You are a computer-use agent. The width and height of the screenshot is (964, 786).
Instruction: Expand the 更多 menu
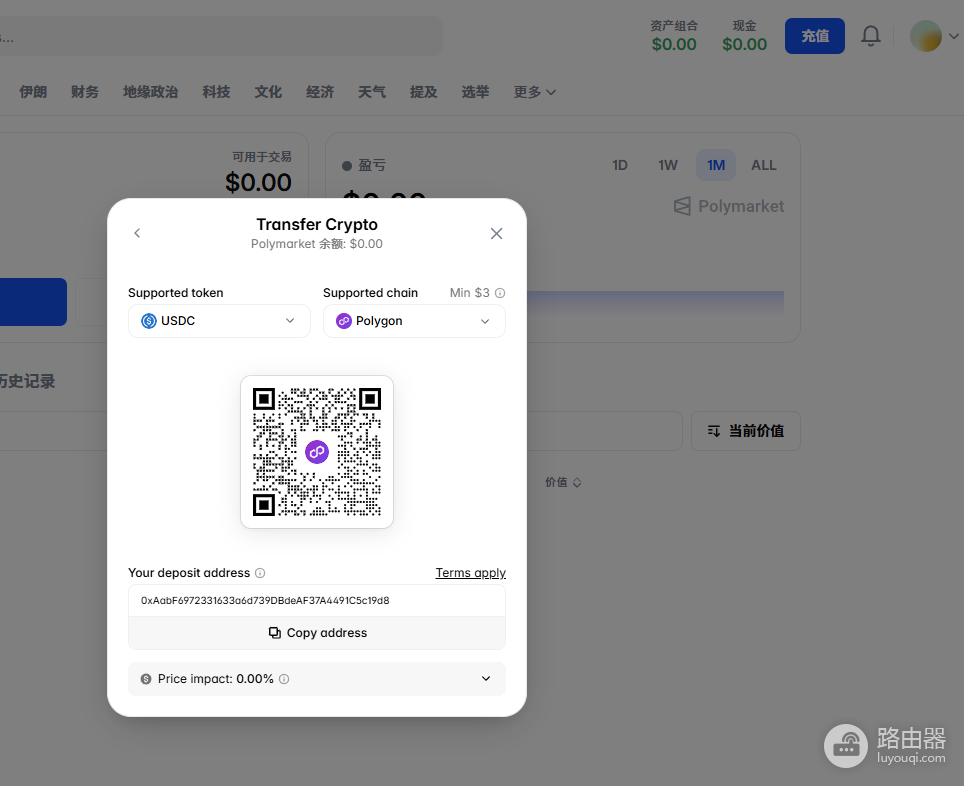(534, 92)
